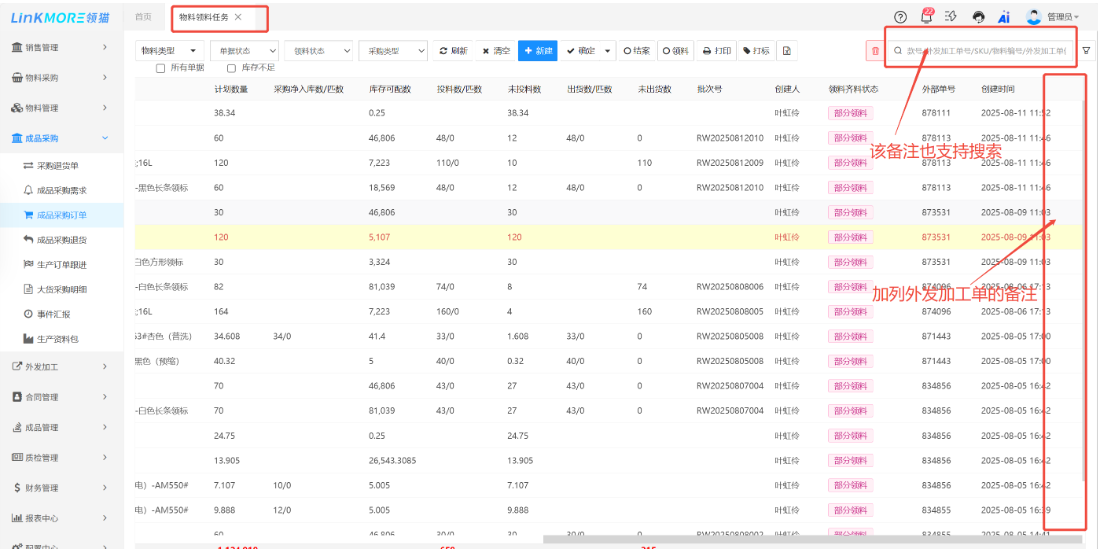Click the 清空 clear button
The image size is (1098, 549).
pyautogui.click(x=496, y=51)
